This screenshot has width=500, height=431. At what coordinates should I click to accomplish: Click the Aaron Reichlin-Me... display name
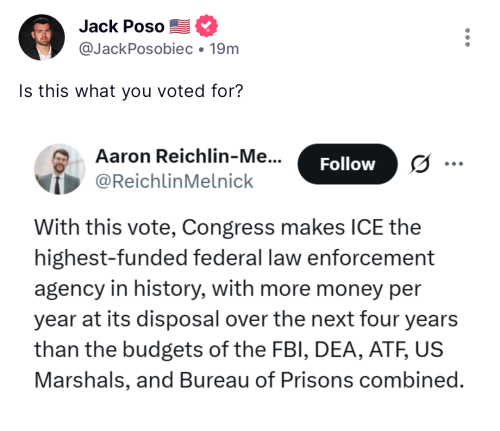[x=189, y=156]
